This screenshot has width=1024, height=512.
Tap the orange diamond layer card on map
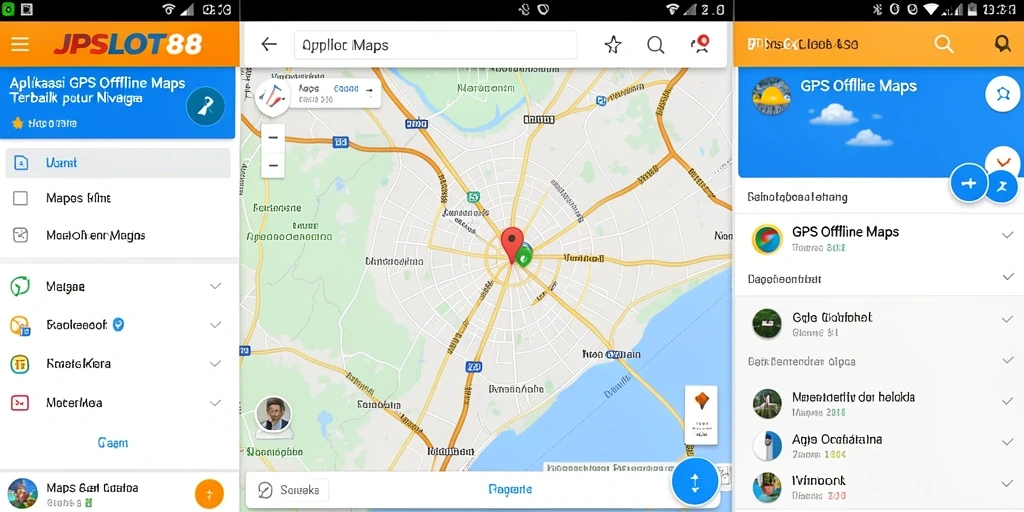(701, 415)
